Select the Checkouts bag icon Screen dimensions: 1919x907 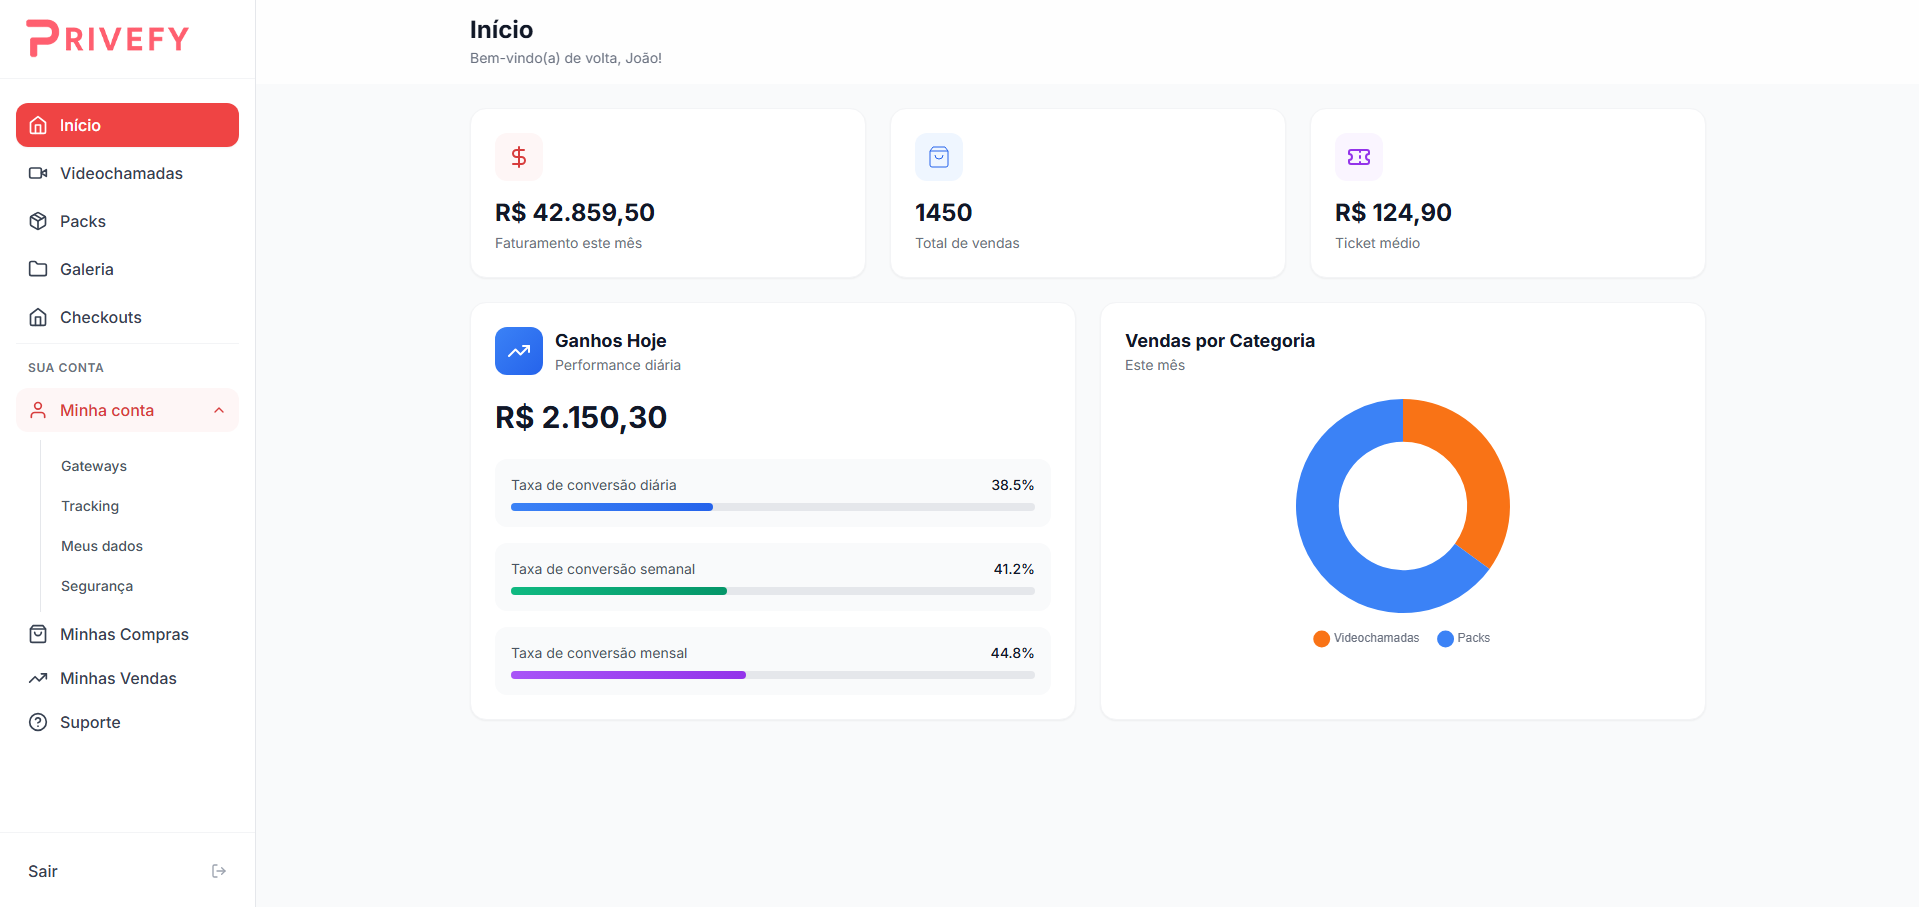pyautogui.click(x=38, y=317)
